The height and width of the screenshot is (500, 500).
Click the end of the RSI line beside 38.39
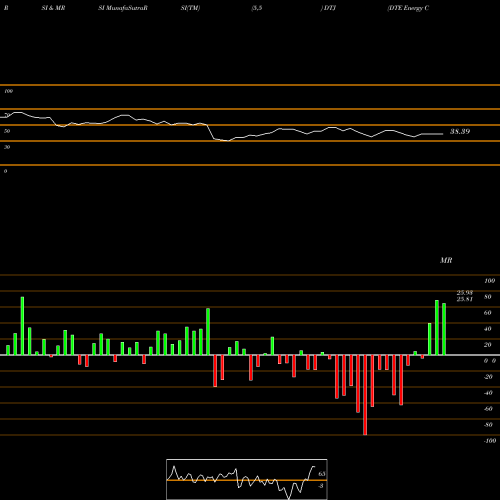(x=442, y=134)
